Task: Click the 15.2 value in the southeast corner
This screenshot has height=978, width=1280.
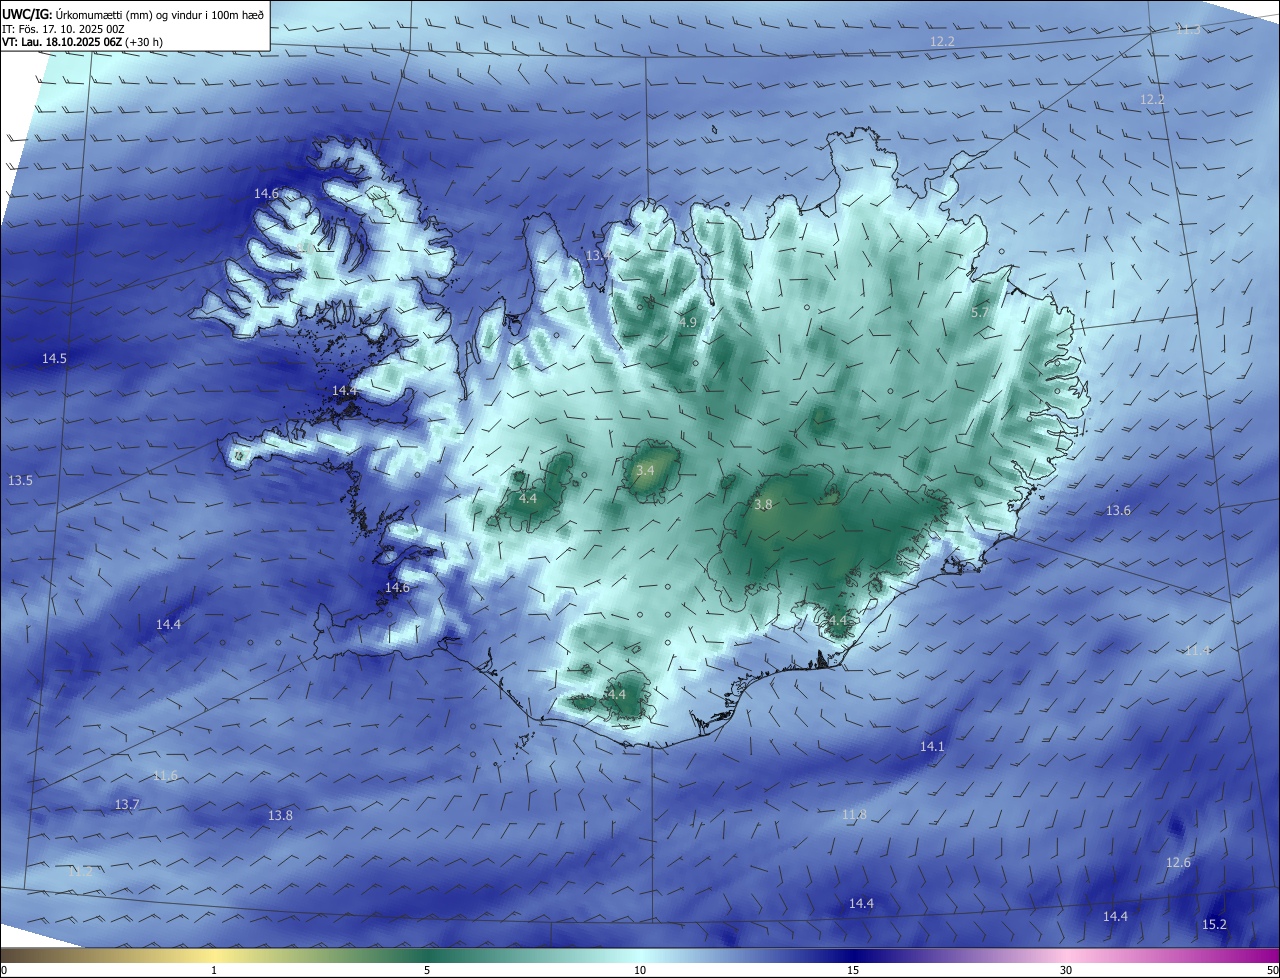Action: pos(1214,925)
